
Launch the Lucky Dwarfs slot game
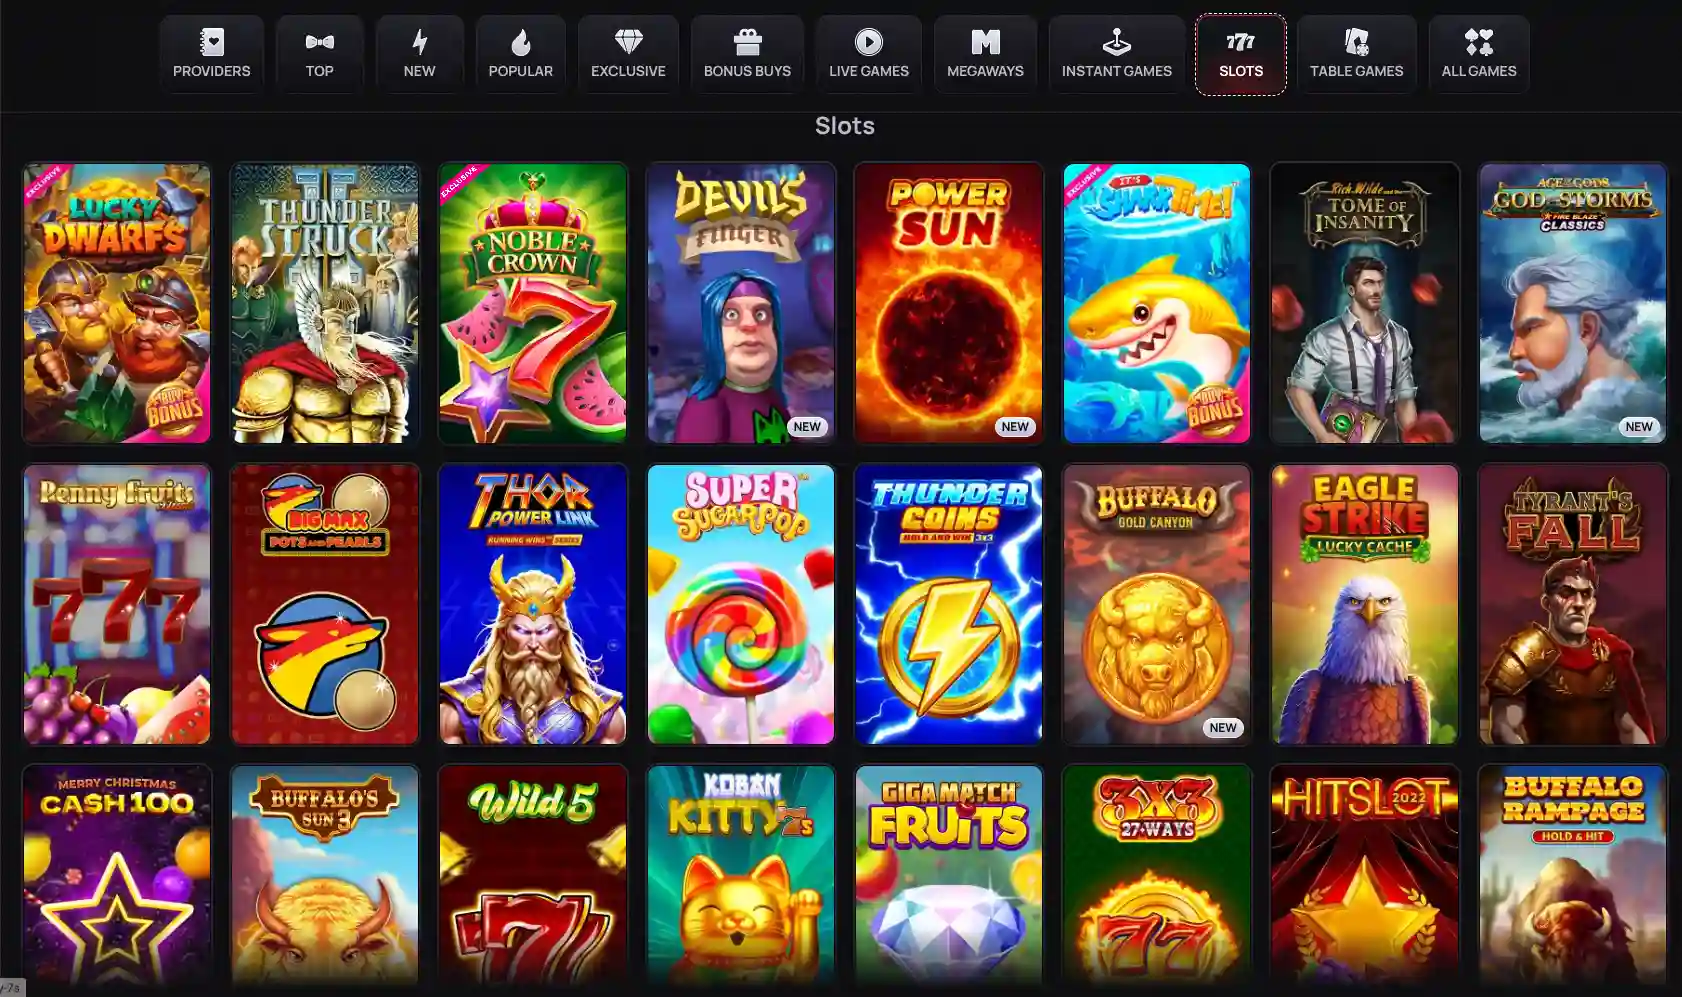pyautogui.click(x=117, y=303)
